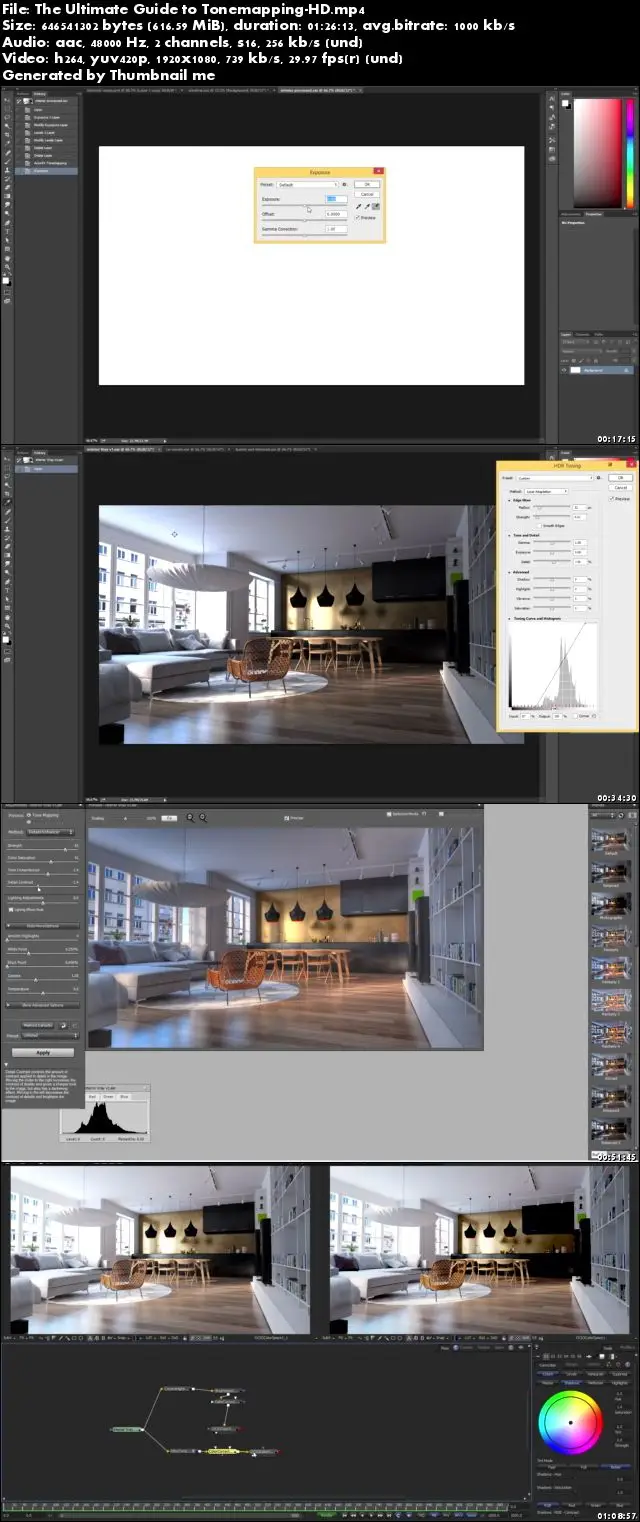Select the Brush tool in the Exposure-dialog Photoshop window
The image size is (640, 1522).
point(7,161)
